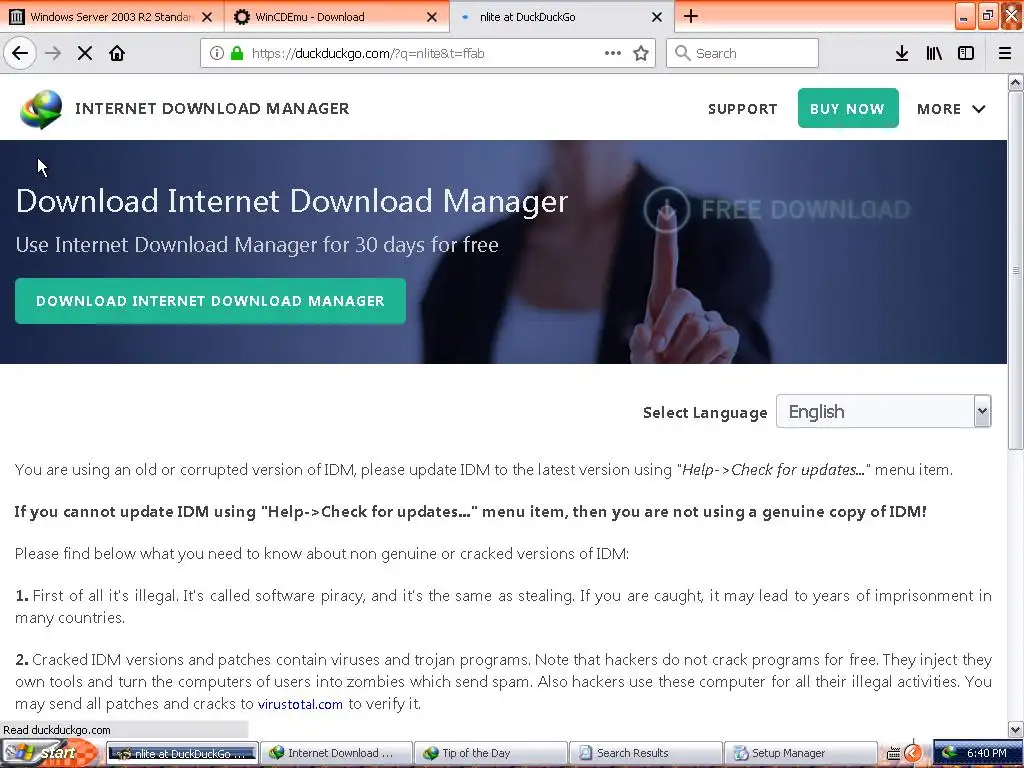Switch to Windows Server 2003 R2 tab
1024x768 pixels.
(111, 17)
